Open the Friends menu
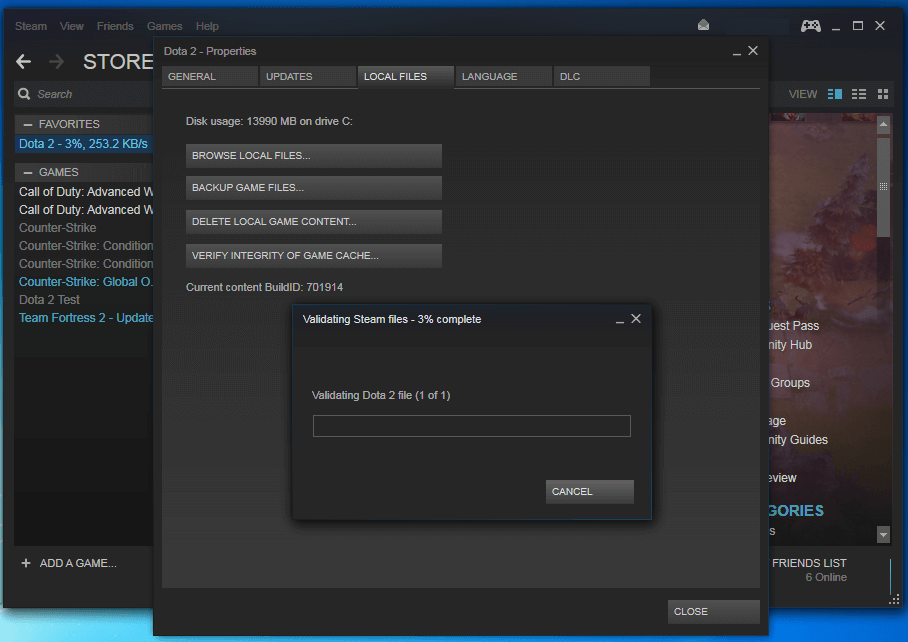 115,26
